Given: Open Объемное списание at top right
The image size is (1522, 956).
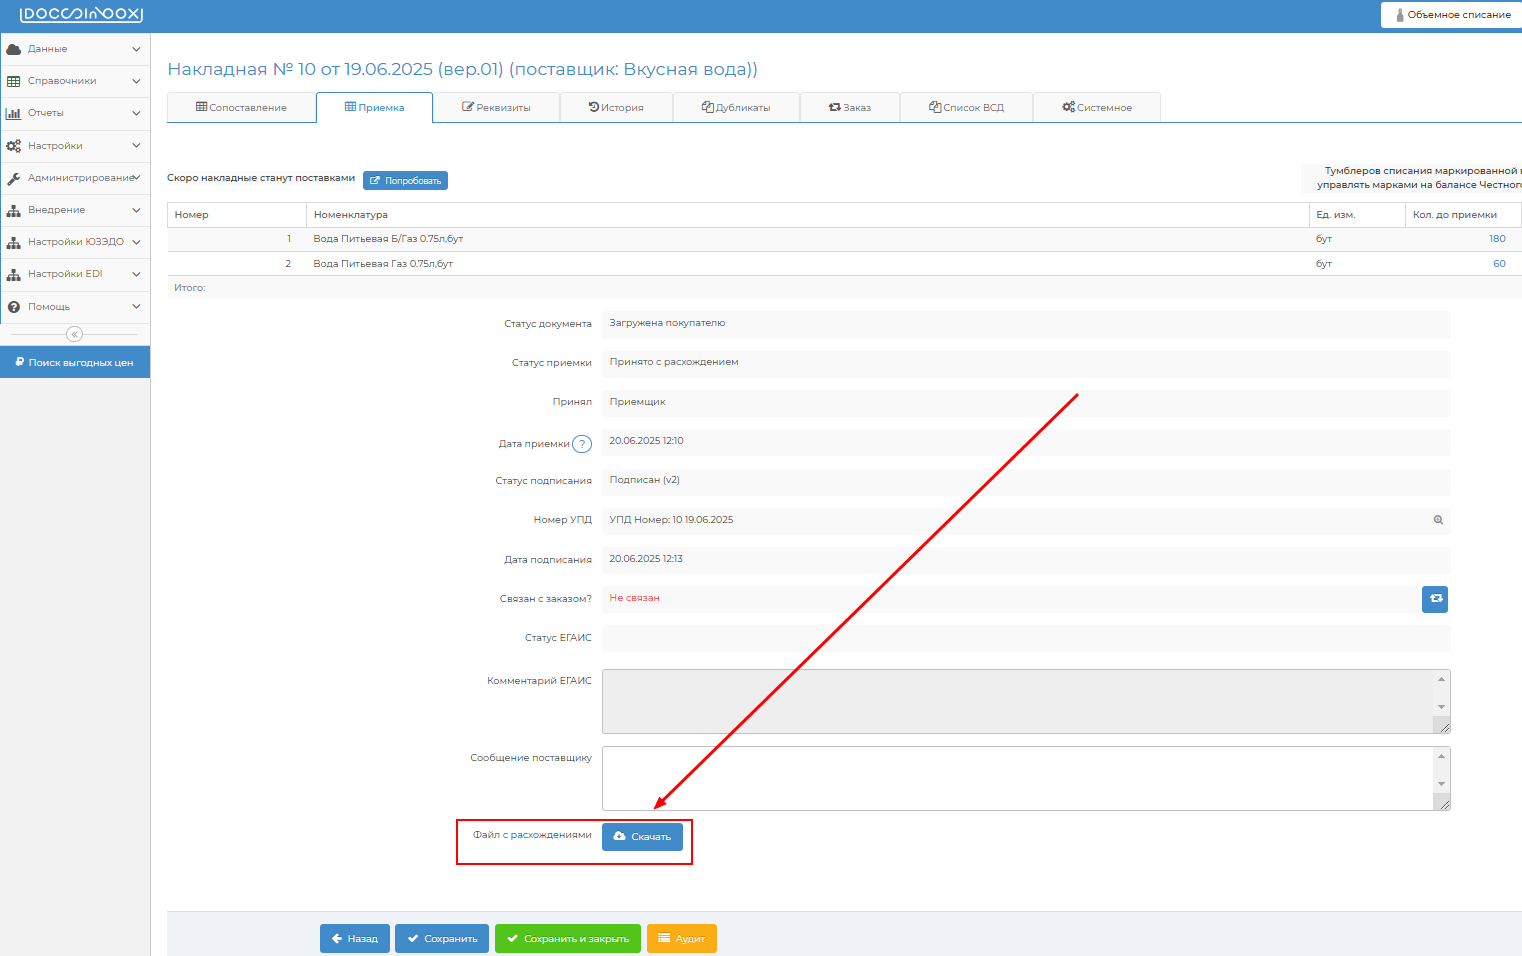Looking at the screenshot, I should point(1453,15).
